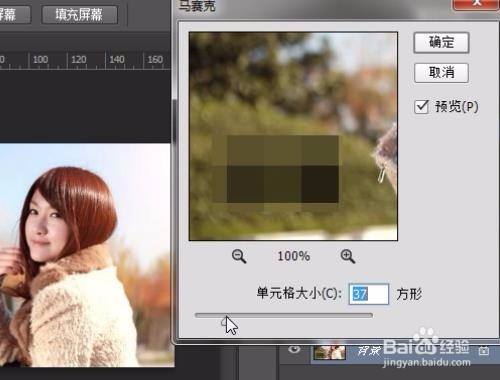Viewport: 500px width, 380px height.
Task: Close the 马赛克 dialog with the X button
Action: pos(477,4)
